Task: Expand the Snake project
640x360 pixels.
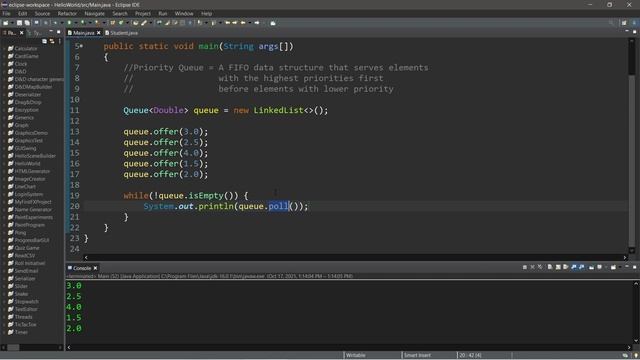Action: pos(4,294)
